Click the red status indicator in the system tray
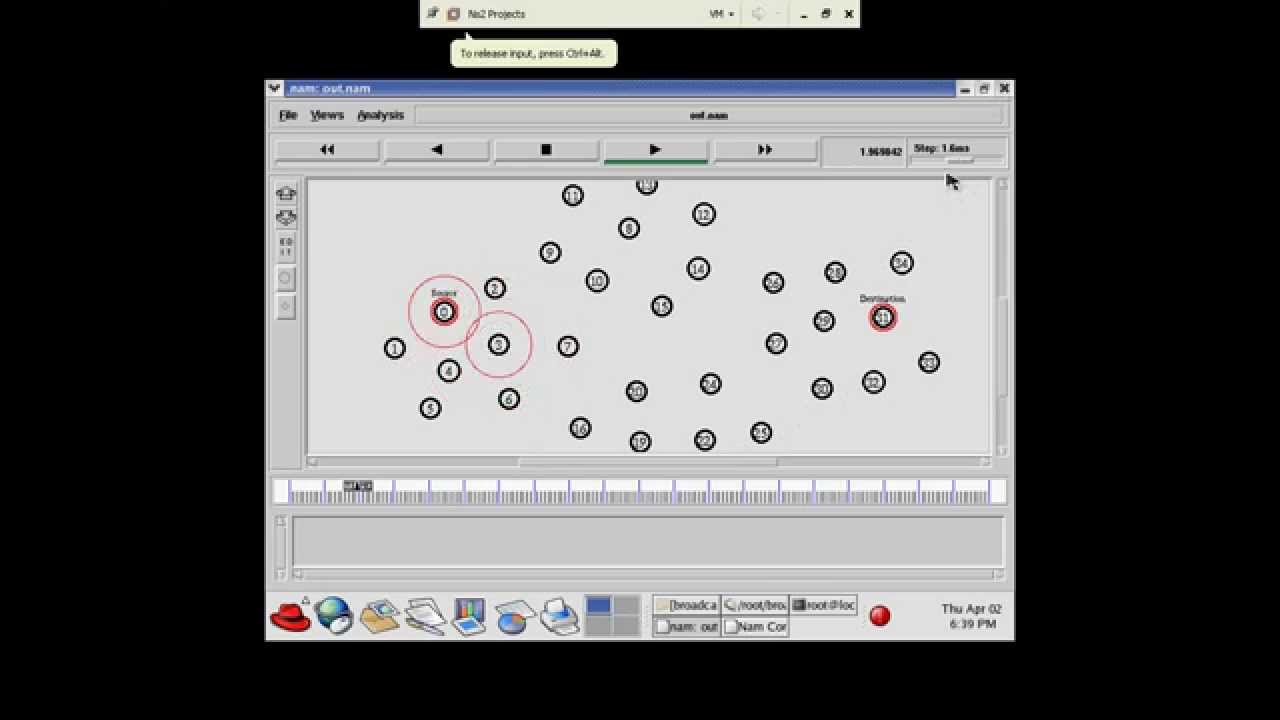Image resolution: width=1280 pixels, height=720 pixels. click(x=880, y=616)
